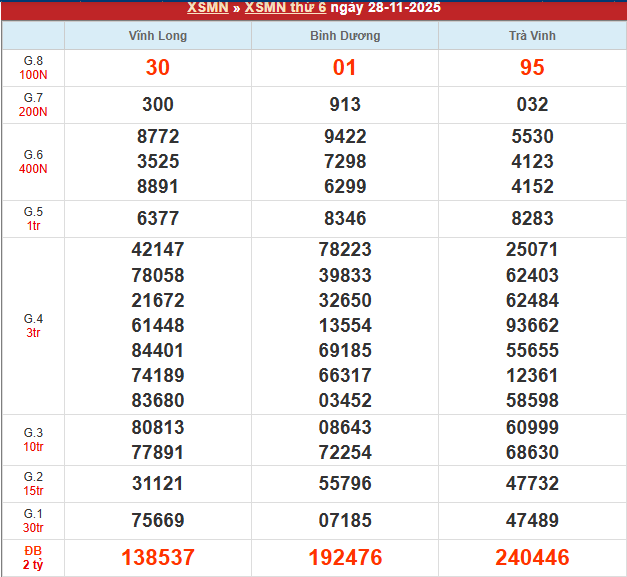Select G.7 number 913

(x=345, y=104)
